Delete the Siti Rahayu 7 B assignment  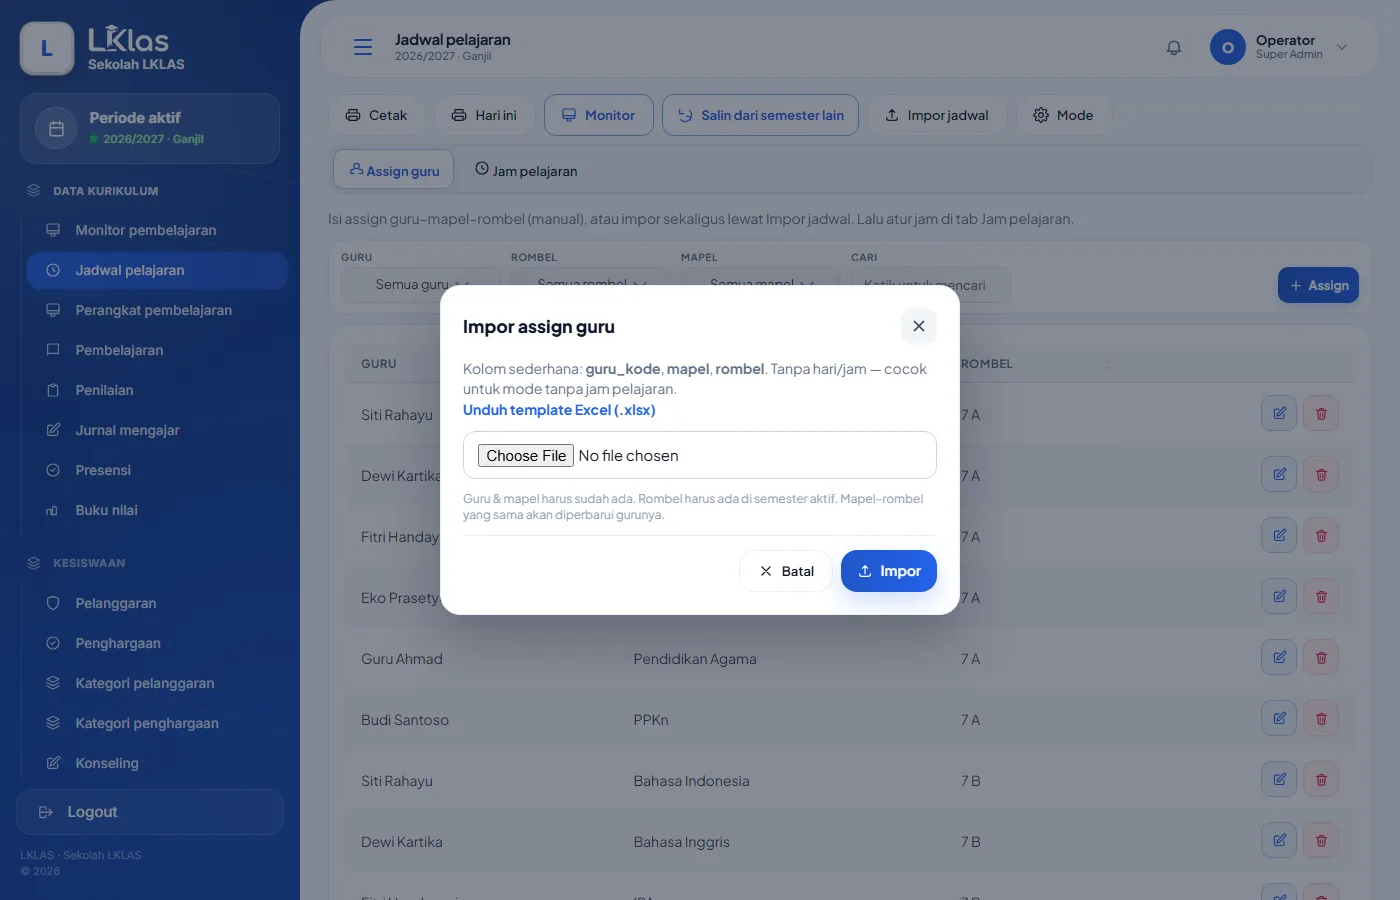(x=1321, y=780)
